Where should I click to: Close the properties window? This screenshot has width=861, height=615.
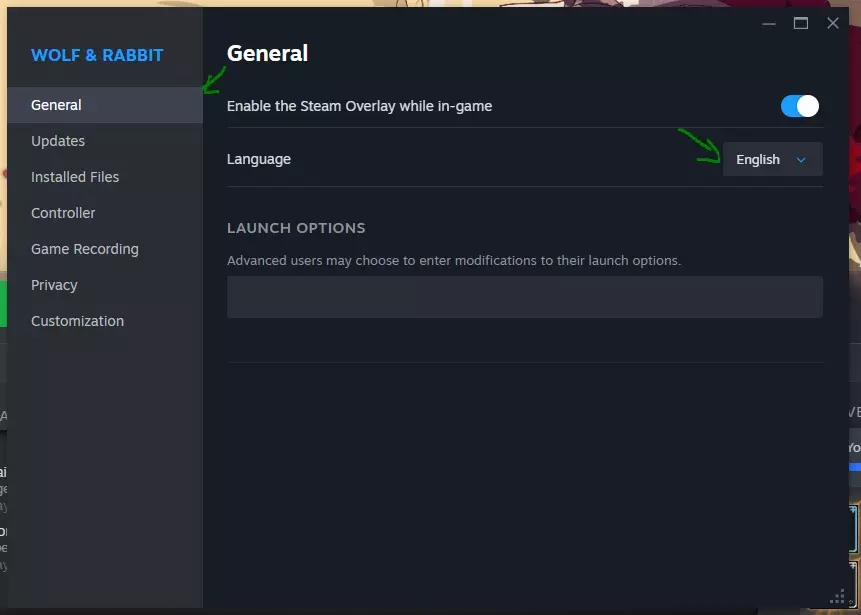tap(833, 23)
